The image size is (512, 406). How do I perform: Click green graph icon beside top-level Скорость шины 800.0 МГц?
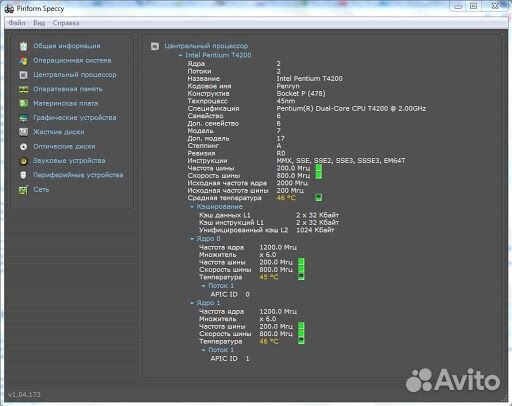[319, 175]
